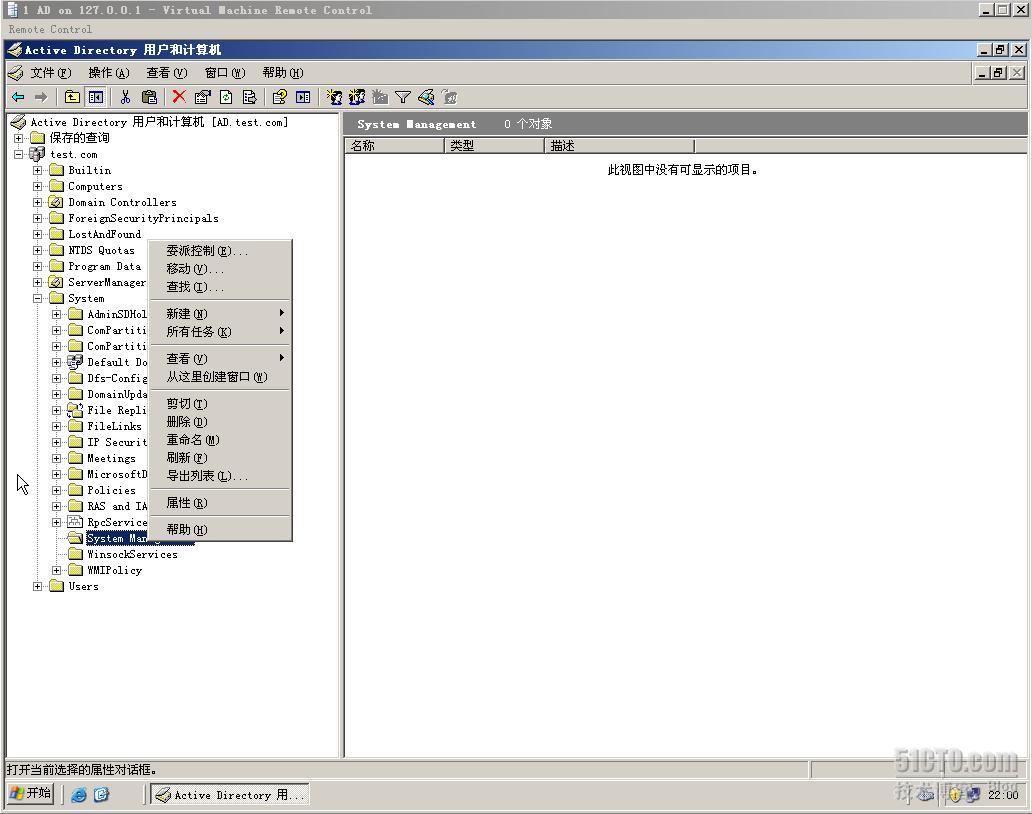The image size is (1032, 814).
Task: Choose 删除(D) in context menu
Action: 220,421
